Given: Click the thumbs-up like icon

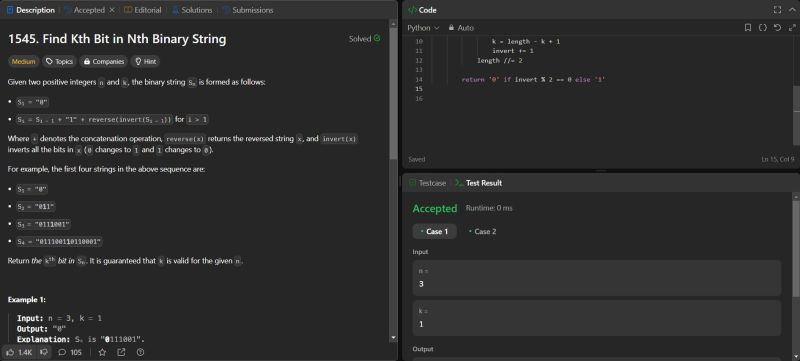Looking at the screenshot, I should pyautogui.click(x=10, y=352).
